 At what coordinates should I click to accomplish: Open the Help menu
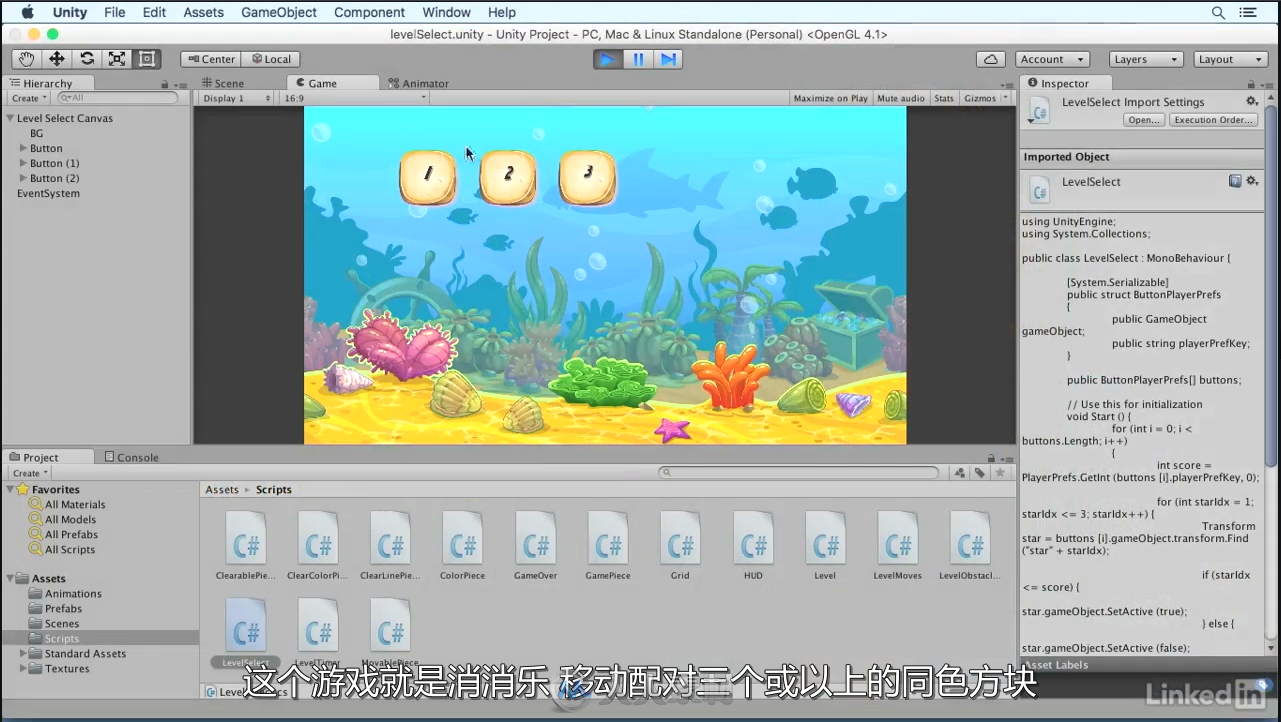coord(502,12)
